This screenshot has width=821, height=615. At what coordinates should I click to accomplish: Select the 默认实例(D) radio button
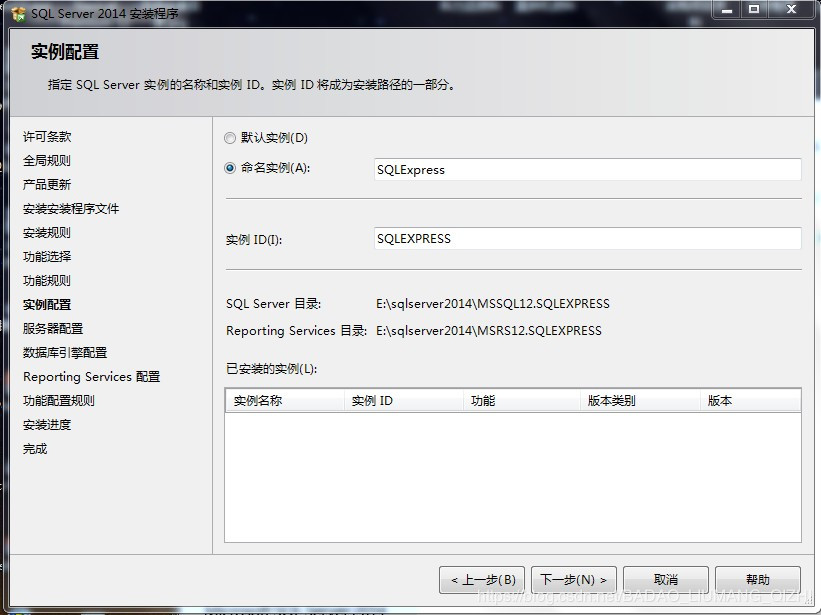[231, 138]
